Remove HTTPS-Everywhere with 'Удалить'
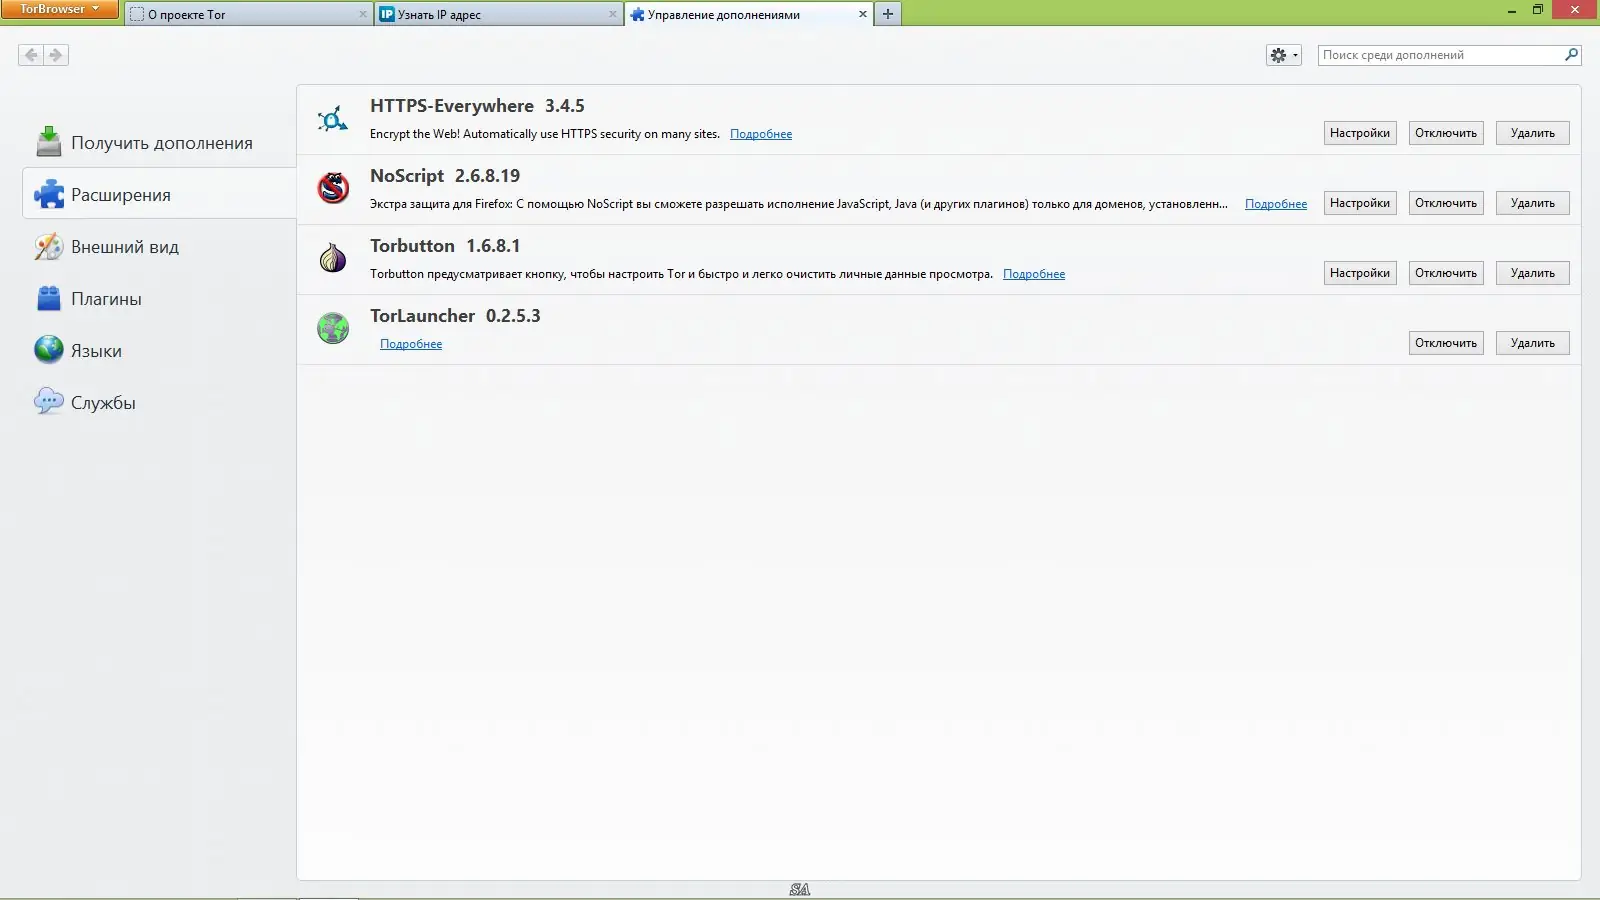 [x=1533, y=133]
